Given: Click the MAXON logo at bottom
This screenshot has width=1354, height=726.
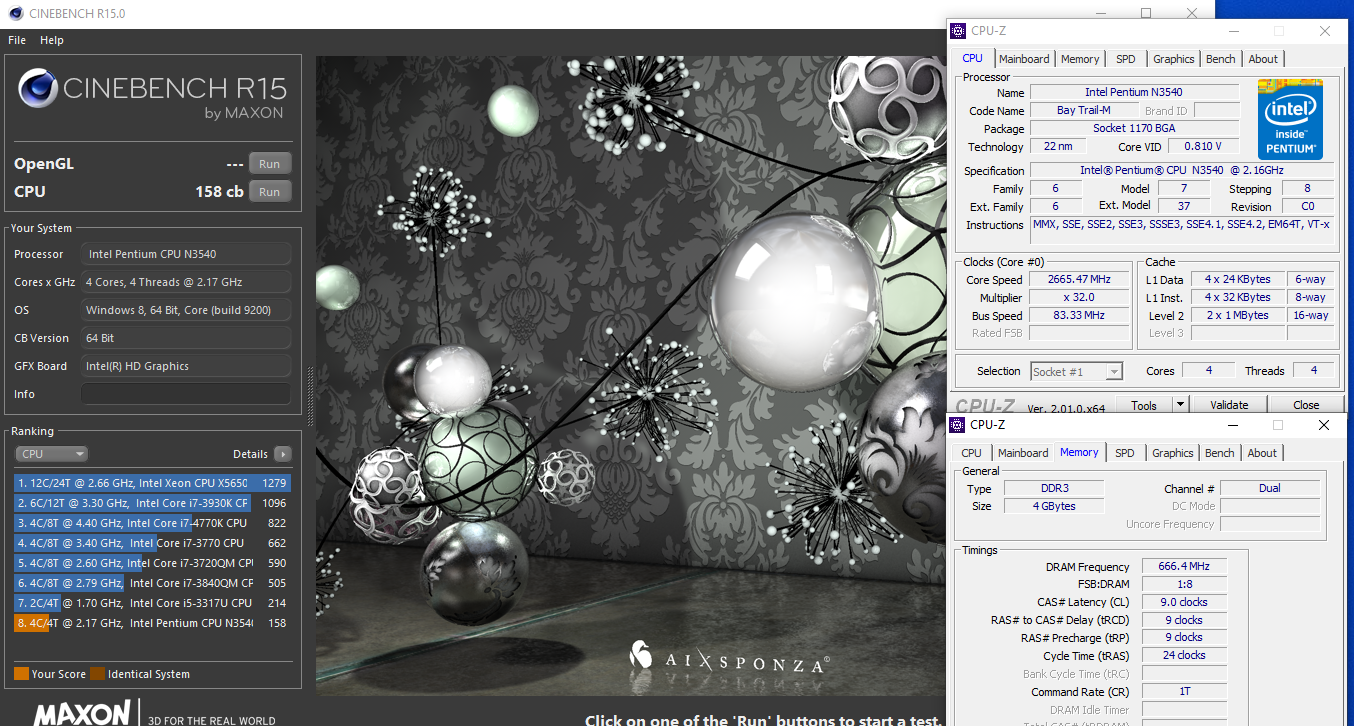Looking at the screenshot, I should [82, 713].
